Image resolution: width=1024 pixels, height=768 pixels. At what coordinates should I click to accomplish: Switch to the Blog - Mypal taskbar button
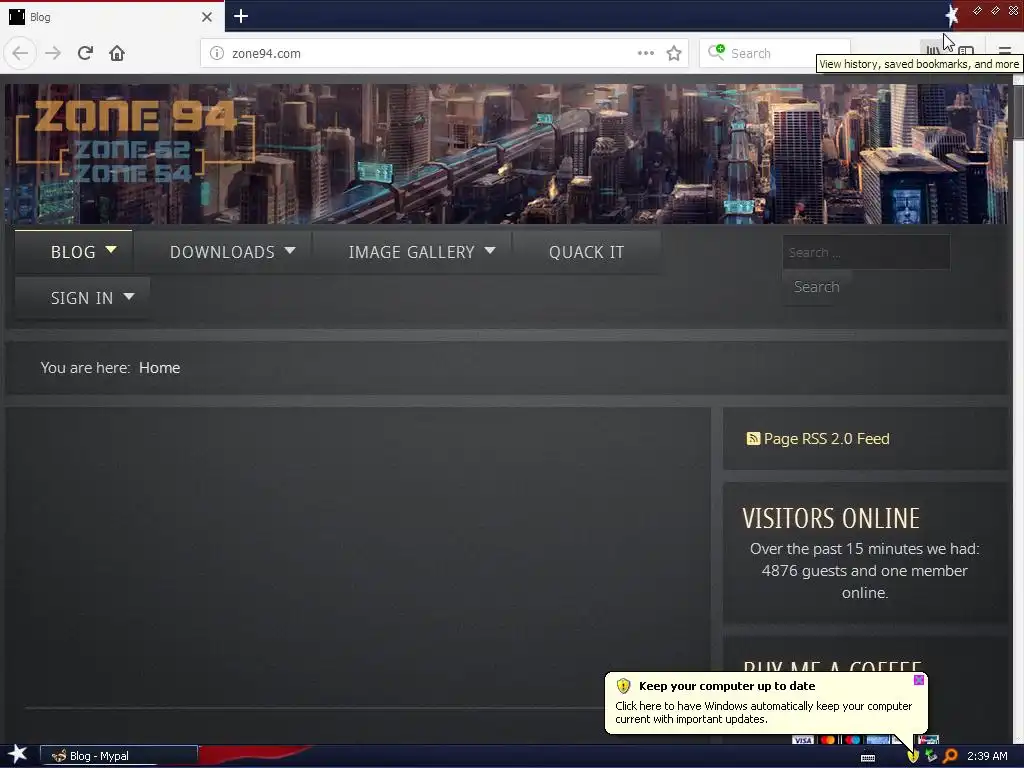pyautogui.click(x=119, y=756)
